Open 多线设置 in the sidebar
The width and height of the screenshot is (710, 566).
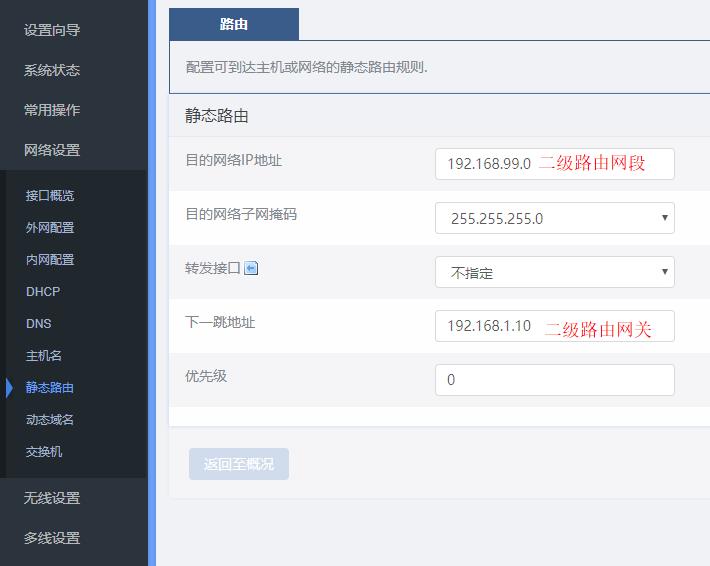(x=52, y=538)
